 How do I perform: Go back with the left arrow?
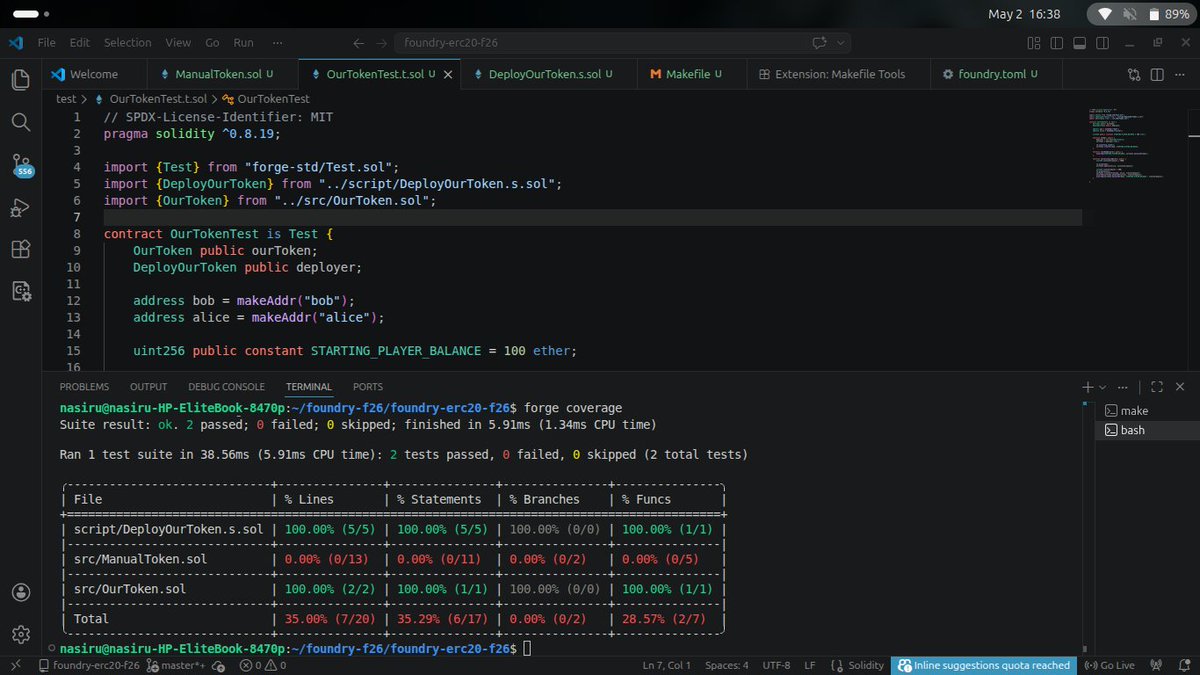(x=360, y=43)
